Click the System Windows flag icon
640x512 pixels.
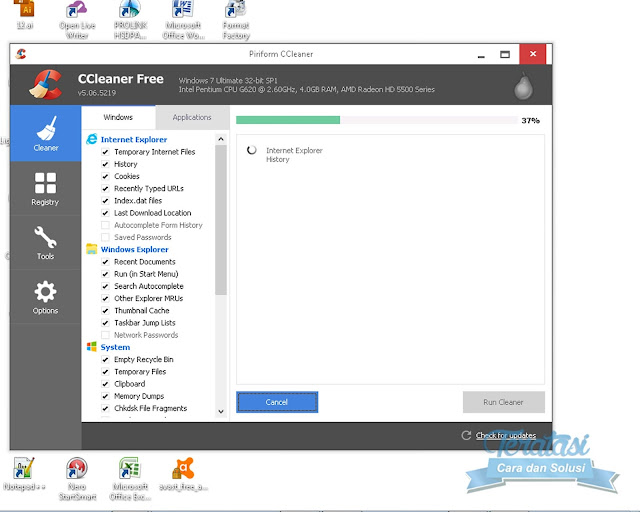pyautogui.click(x=92, y=347)
